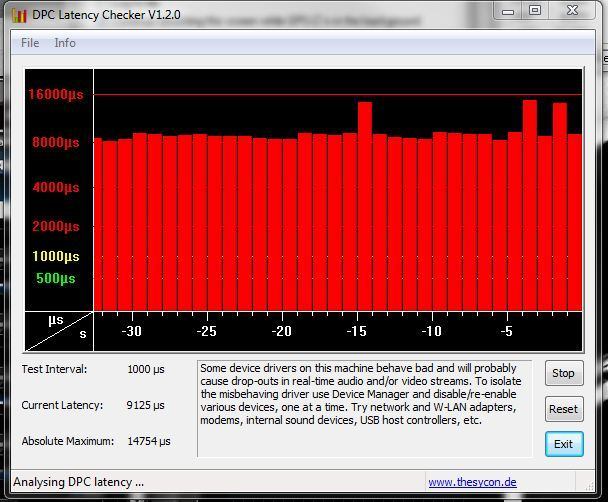608x502 pixels.
Task: Click the -5 time axis label
Action: [506, 331]
